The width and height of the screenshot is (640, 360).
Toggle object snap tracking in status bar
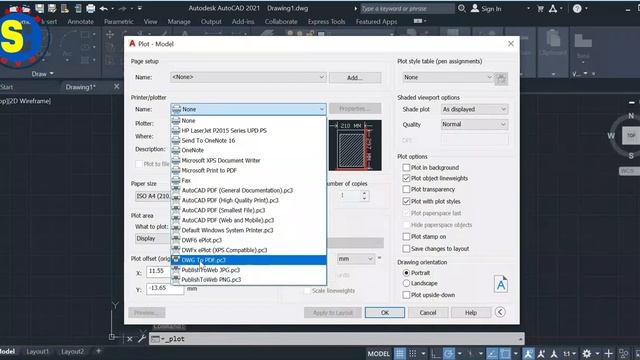tap(492, 353)
